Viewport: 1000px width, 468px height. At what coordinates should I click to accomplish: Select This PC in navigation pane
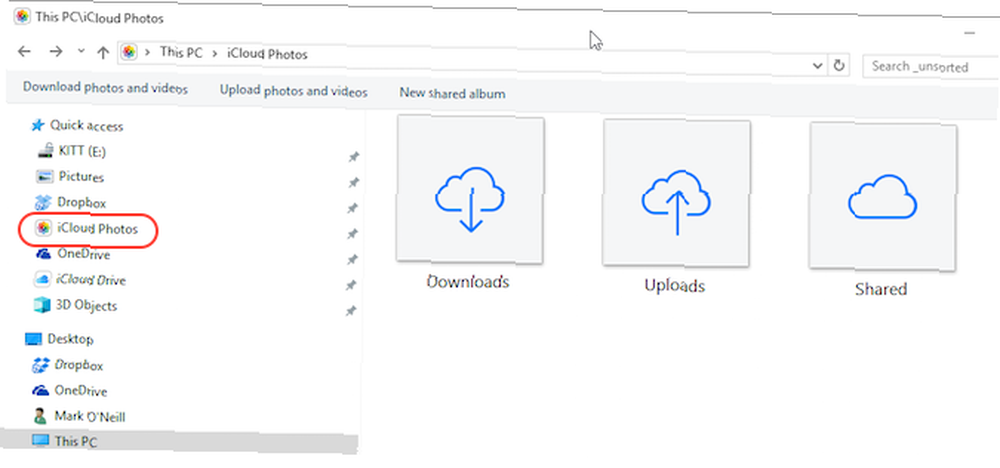click(75, 441)
